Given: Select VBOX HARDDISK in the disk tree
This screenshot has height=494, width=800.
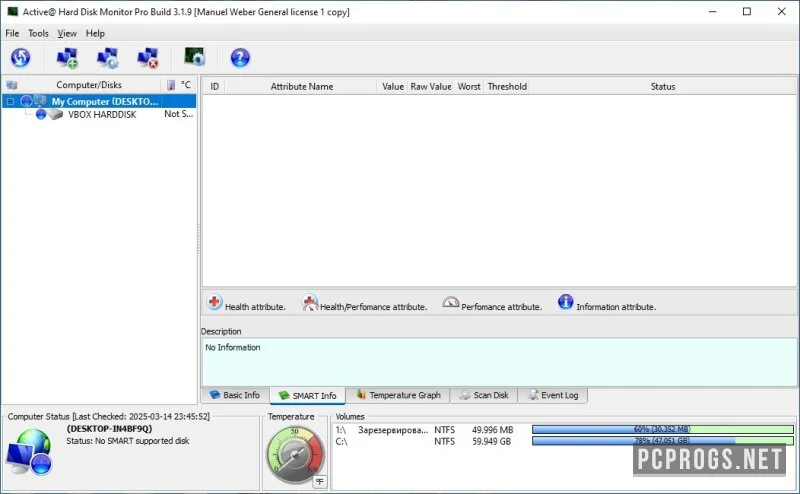Looking at the screenshot, I should [102, 115].
